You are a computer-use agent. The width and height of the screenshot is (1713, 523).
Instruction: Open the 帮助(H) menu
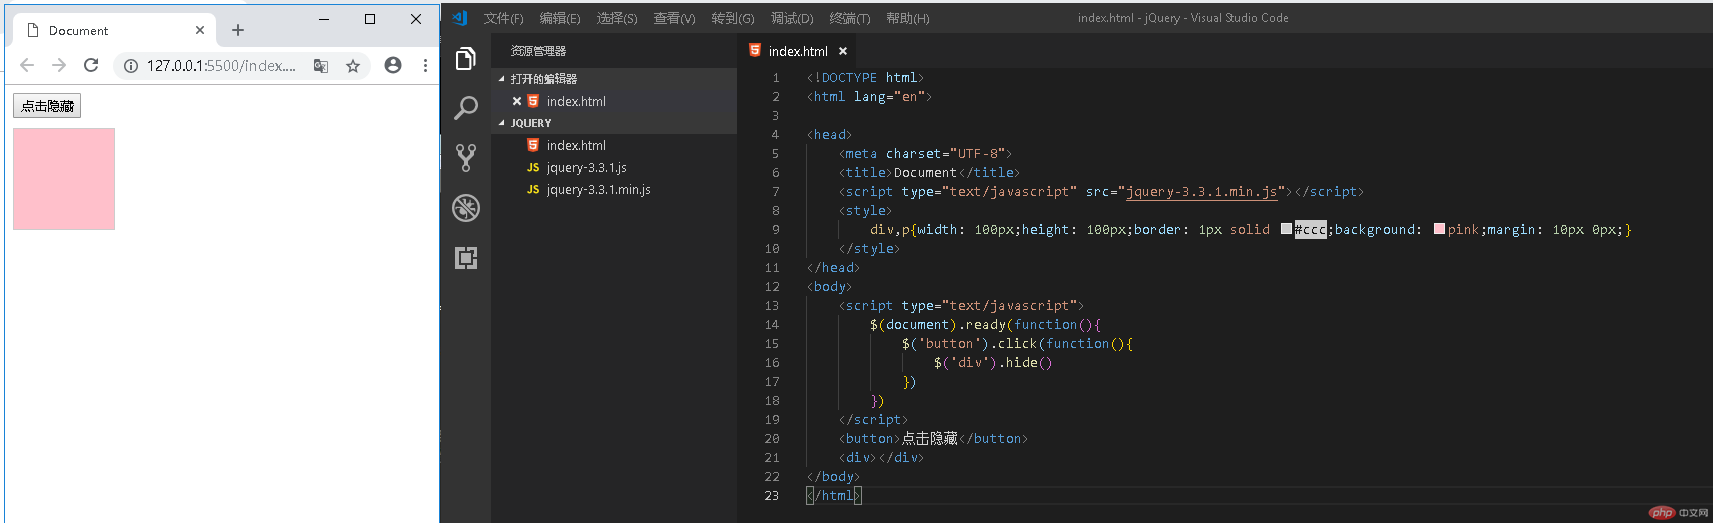click(x=907, y=18)
